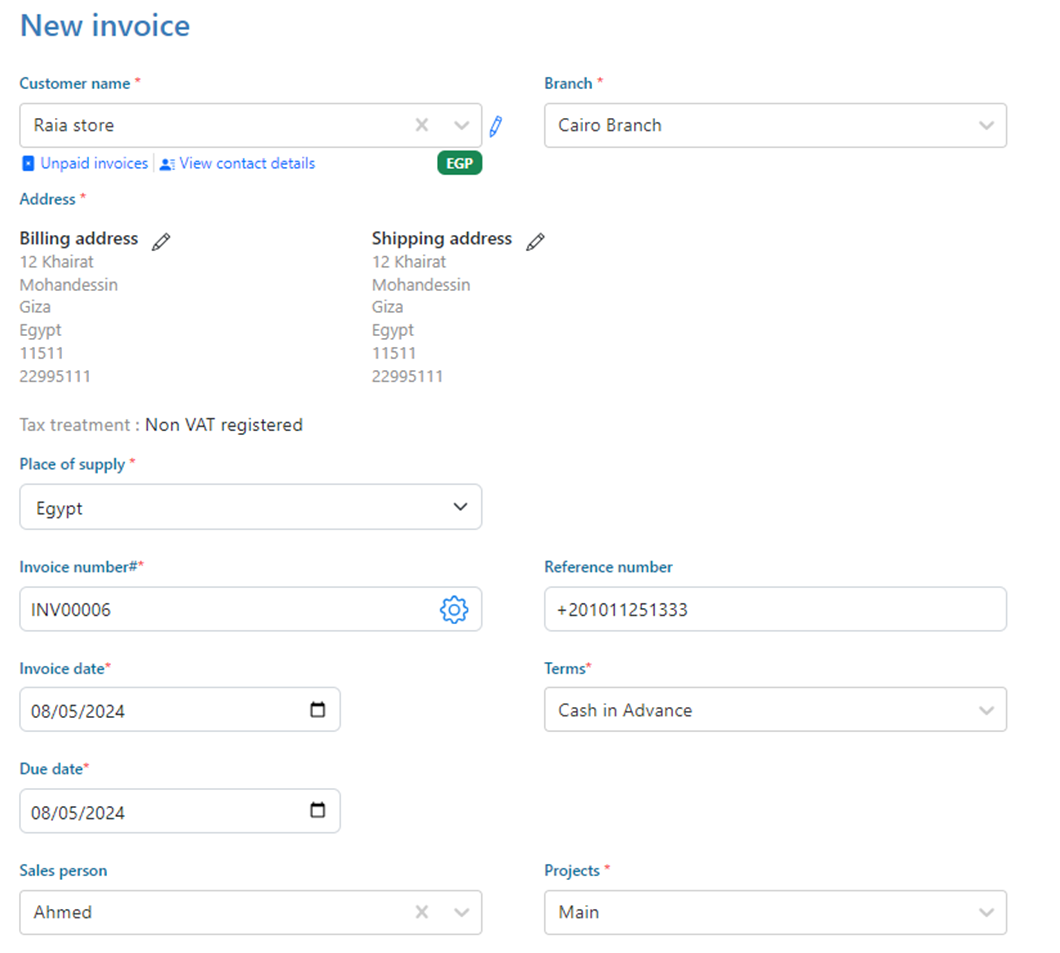Open the Due date calendar picker
Image resolution: width=1060 pixels, height=953 pixels.
(x=318, y=811)
